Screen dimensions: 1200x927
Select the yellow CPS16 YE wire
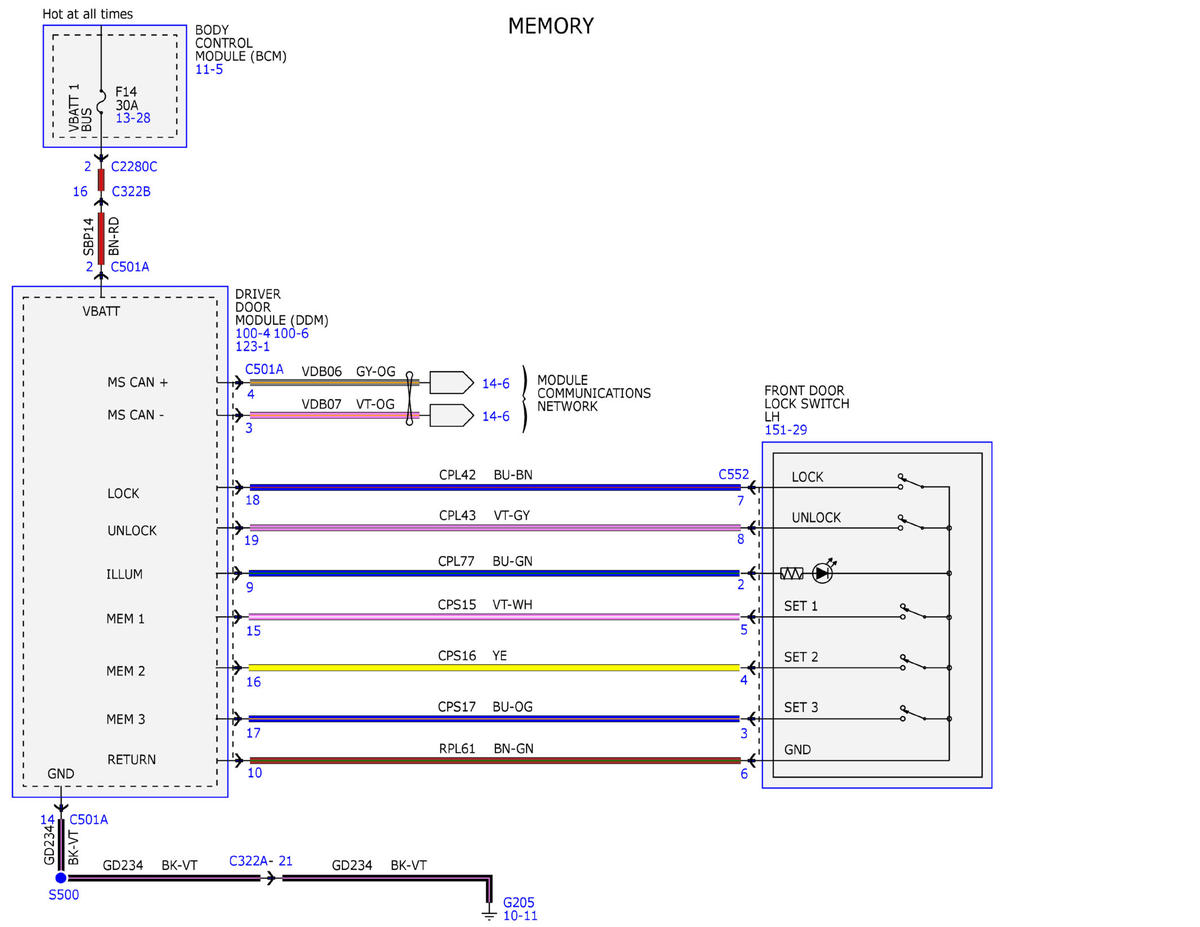pyautogui.click(x=494, y=667)
